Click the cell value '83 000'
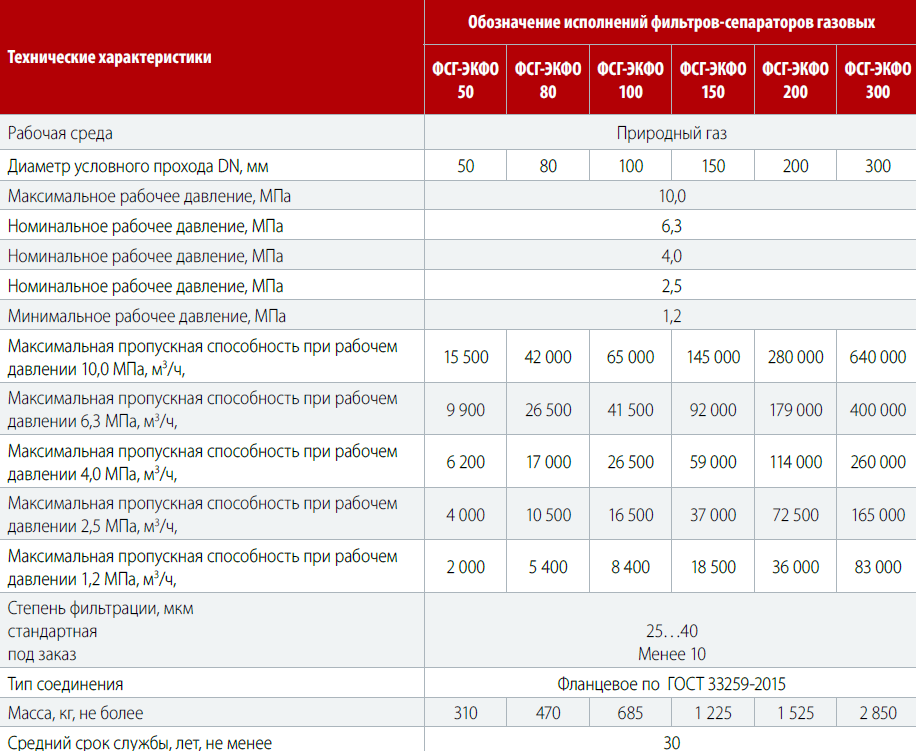Screen dimensions: 916x751 click(877, 567)
